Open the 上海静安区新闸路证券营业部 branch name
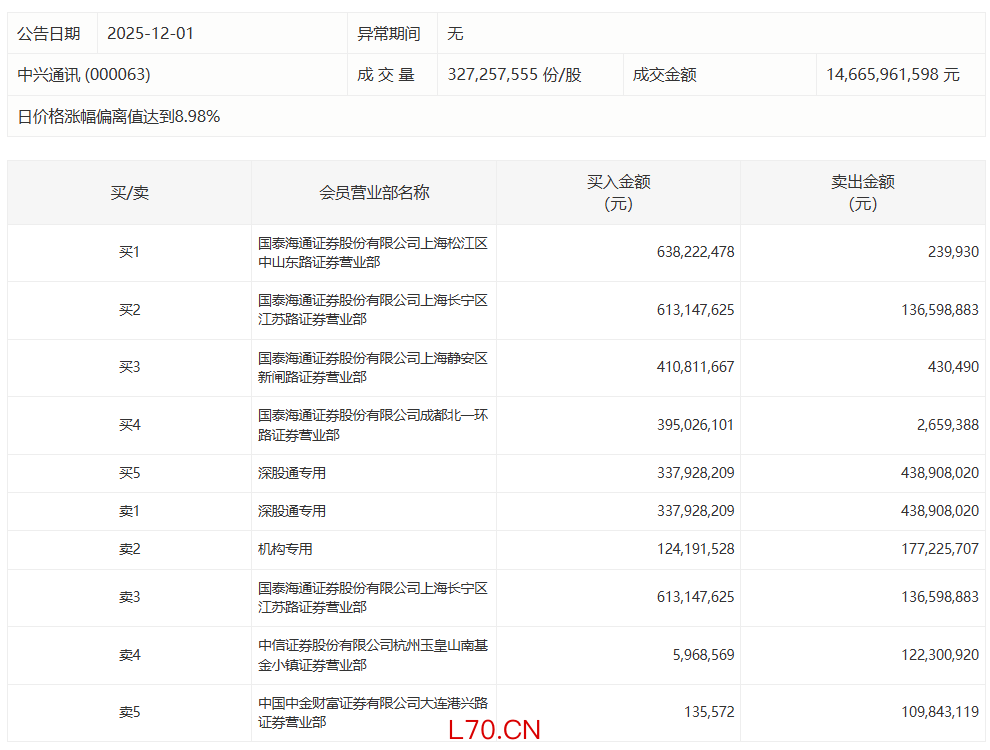The image size is (990, 750). pyautogui.click(x=372, y=367)
